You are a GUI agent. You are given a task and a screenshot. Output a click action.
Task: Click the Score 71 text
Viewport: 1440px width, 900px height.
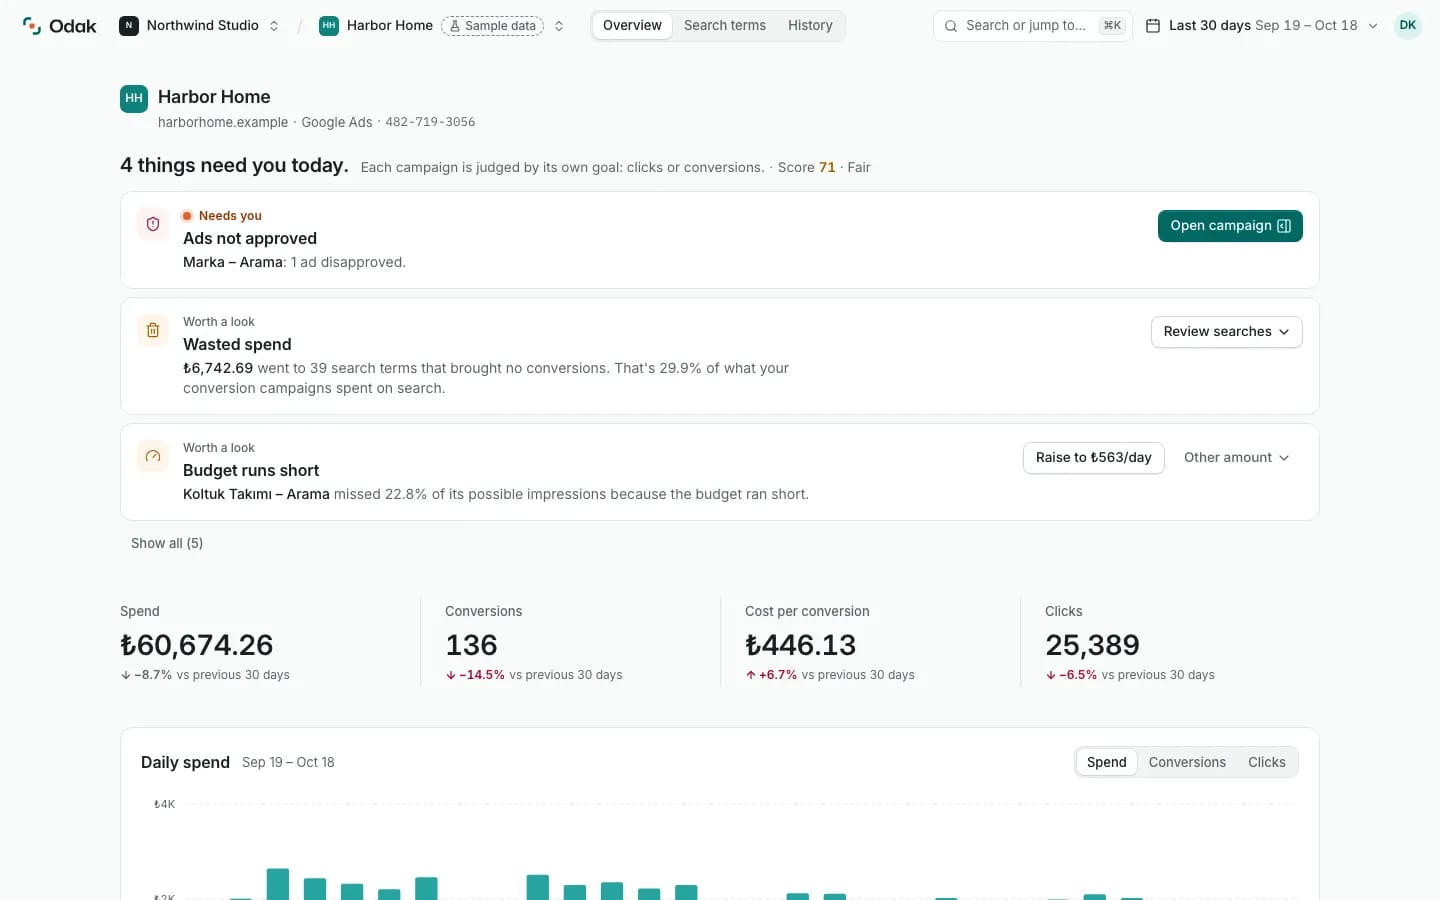(x=807, y=167)
